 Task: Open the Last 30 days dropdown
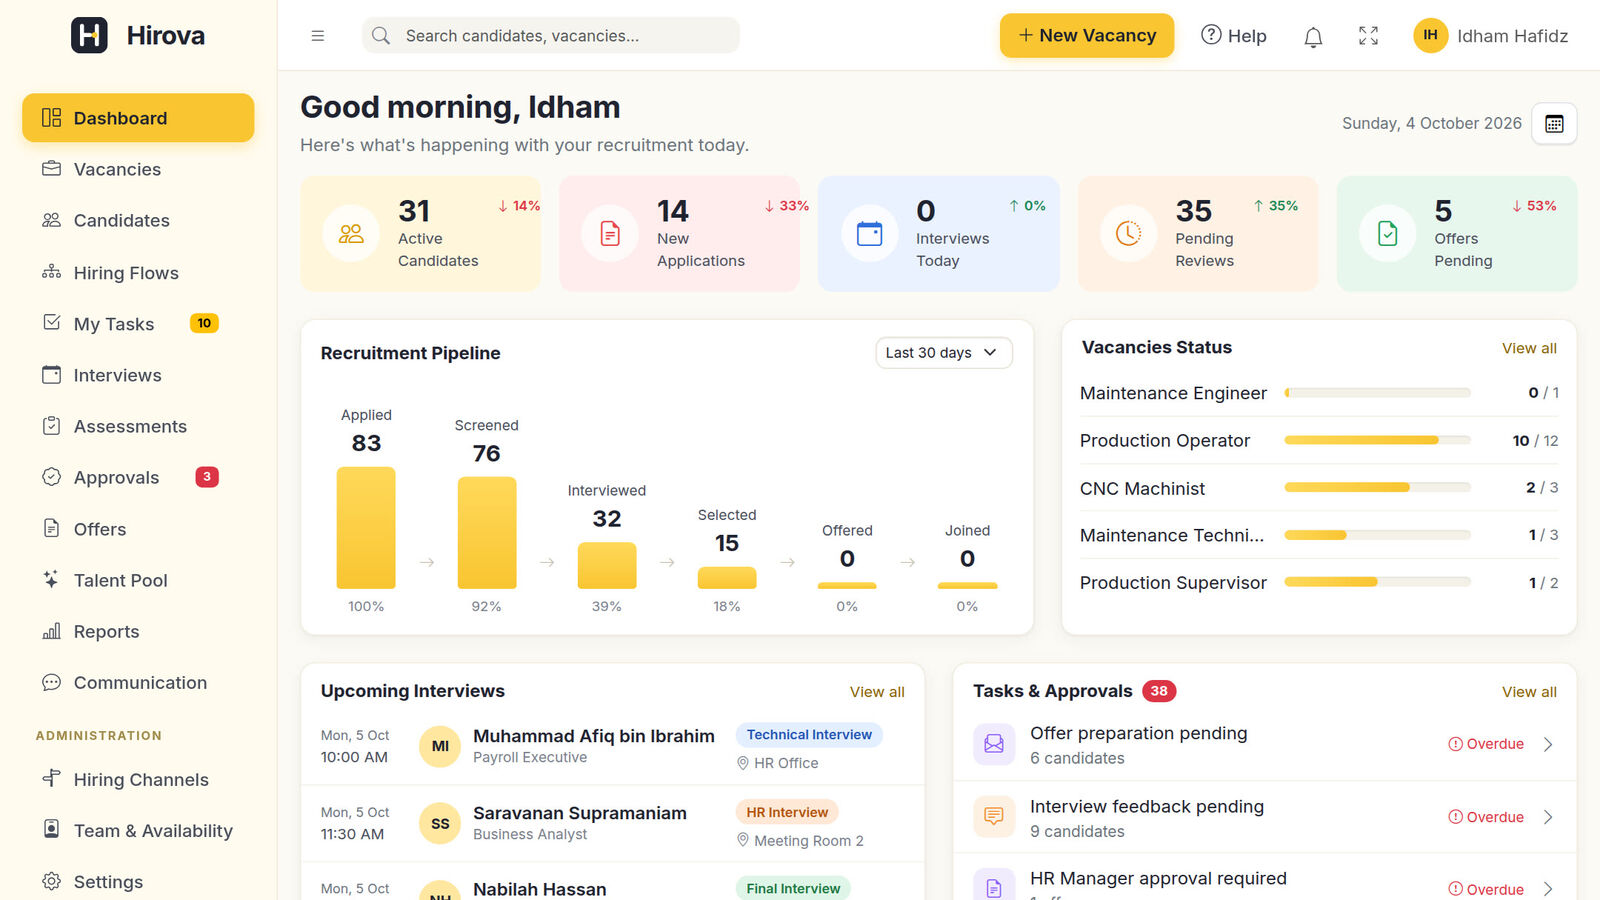(x=944, y=353)
